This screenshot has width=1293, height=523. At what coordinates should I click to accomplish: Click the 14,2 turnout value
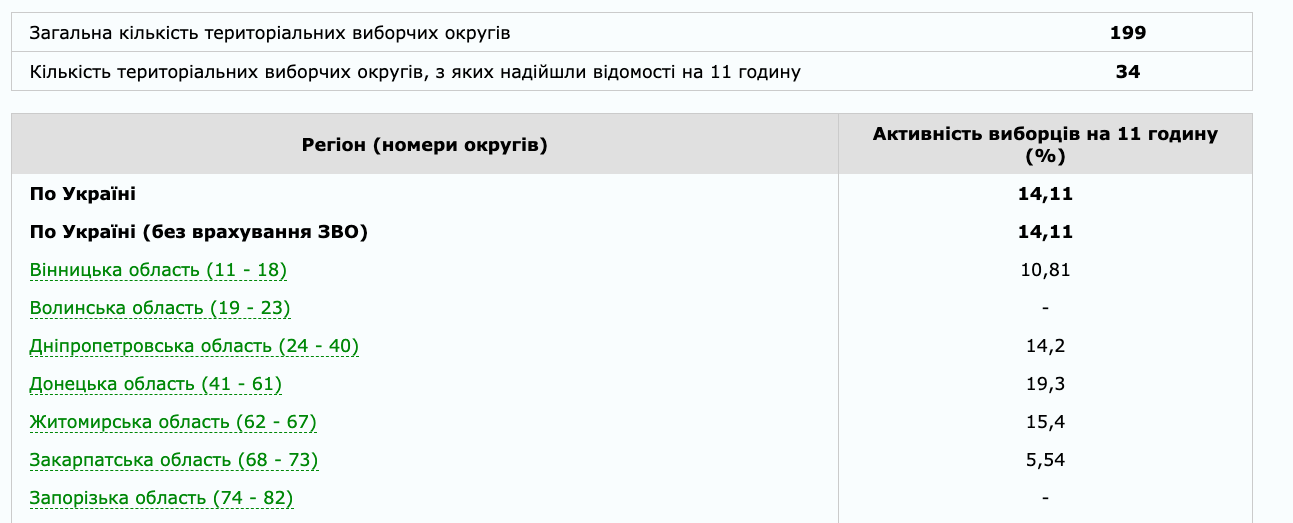tap(1045, 346)
